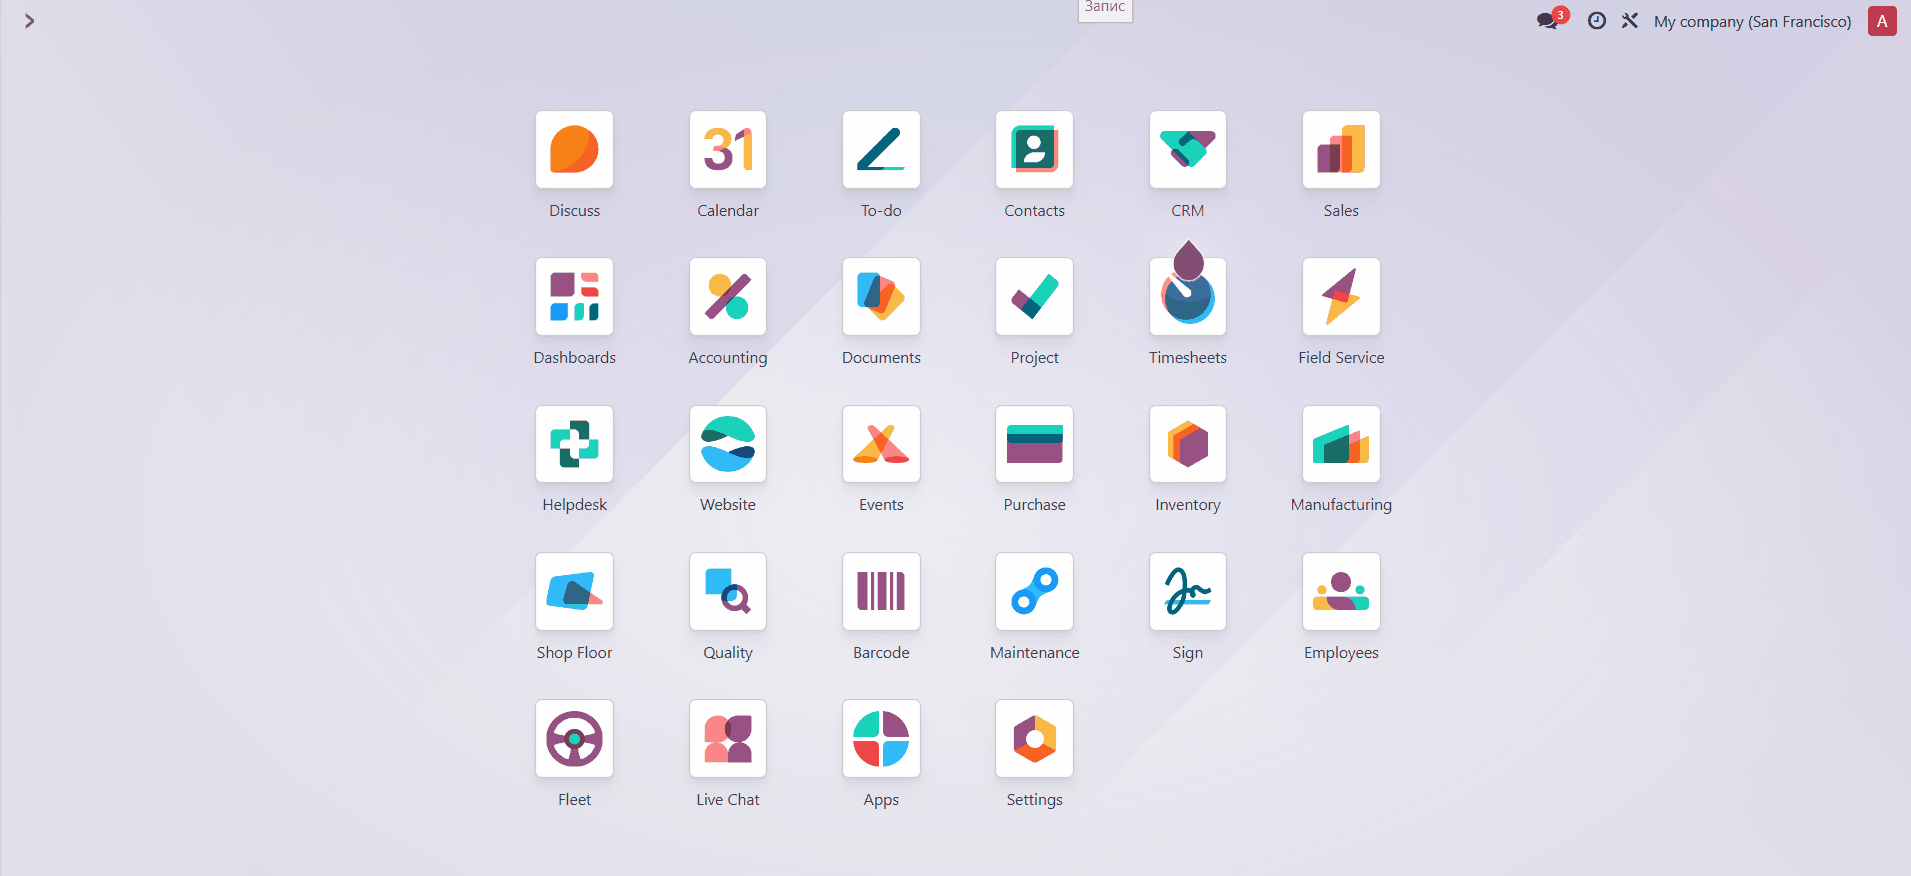Open the Purchase app
The image size is (1911, 876).
pyautogui.click(x=1034, y=444)
